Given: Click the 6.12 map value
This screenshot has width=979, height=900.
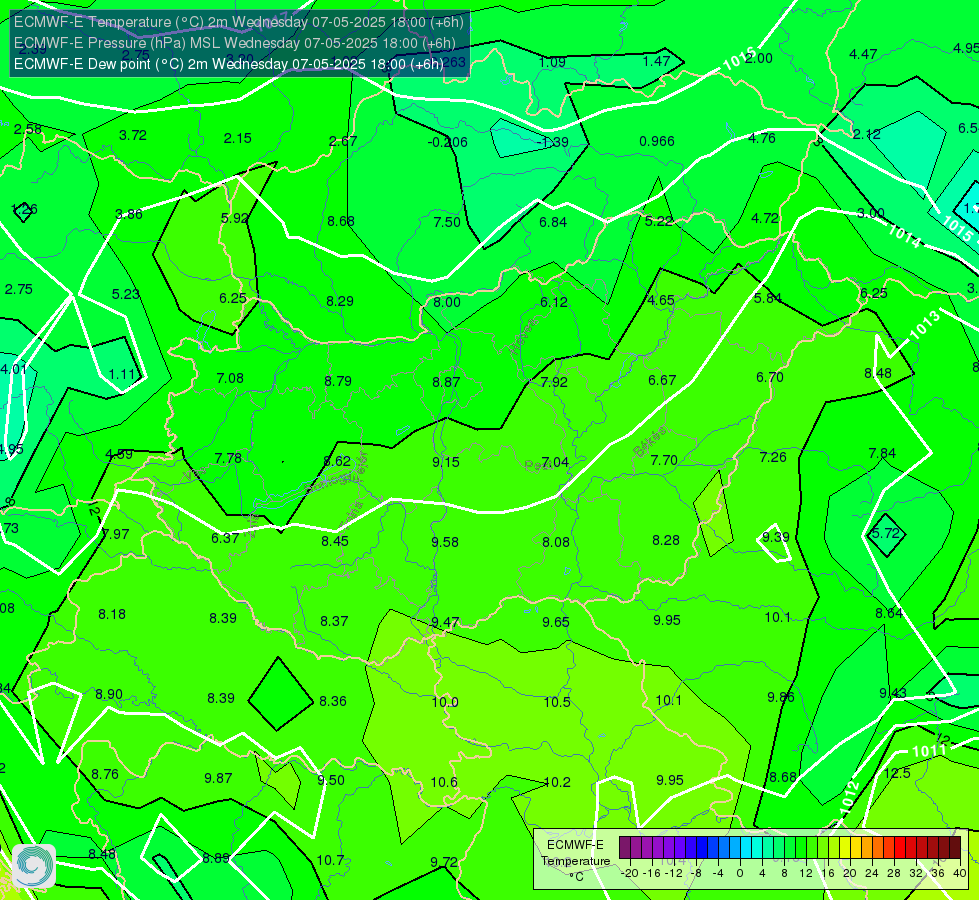Looking at the screenshot, I should click(x=554, y=302).
